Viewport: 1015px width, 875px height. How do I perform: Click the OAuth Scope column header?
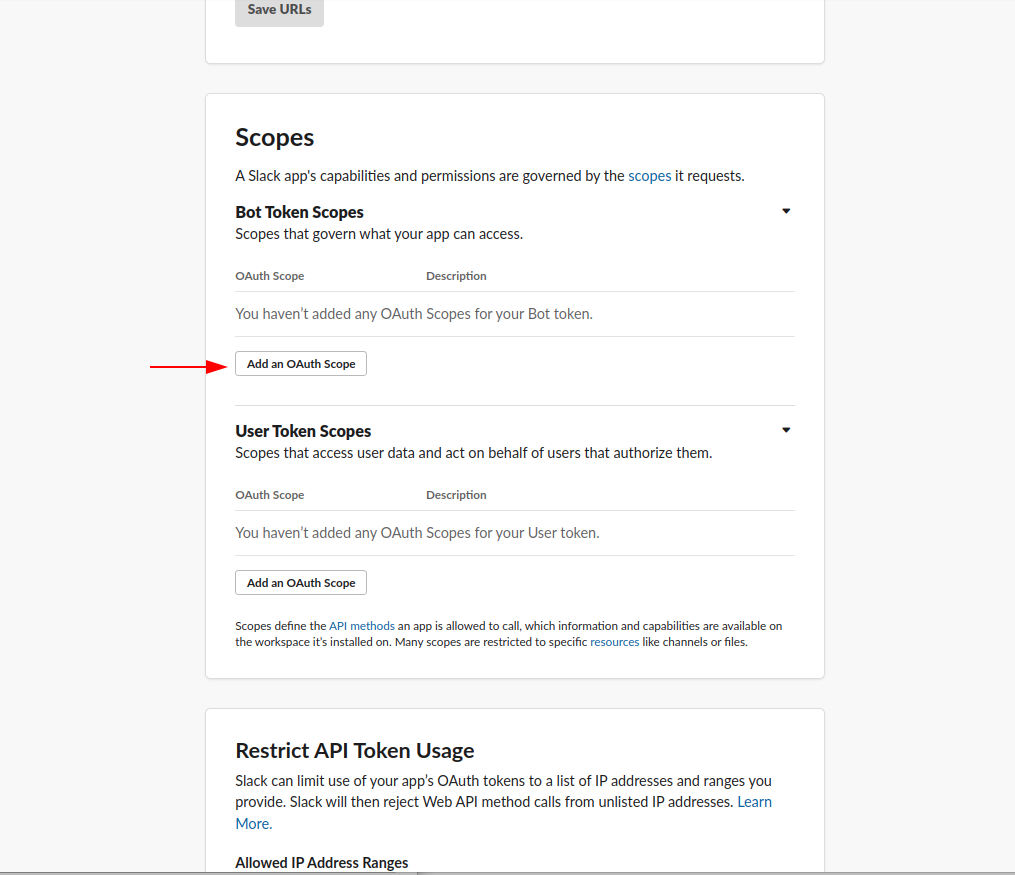269,275
